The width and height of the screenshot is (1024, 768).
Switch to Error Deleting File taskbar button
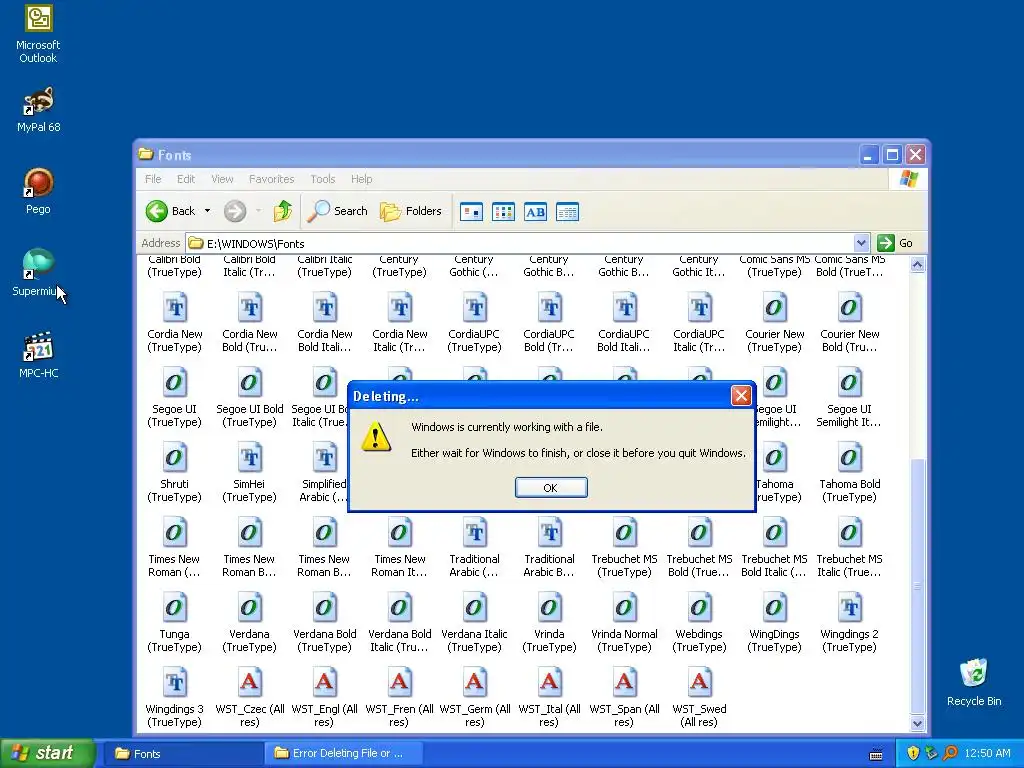(343, 754)
